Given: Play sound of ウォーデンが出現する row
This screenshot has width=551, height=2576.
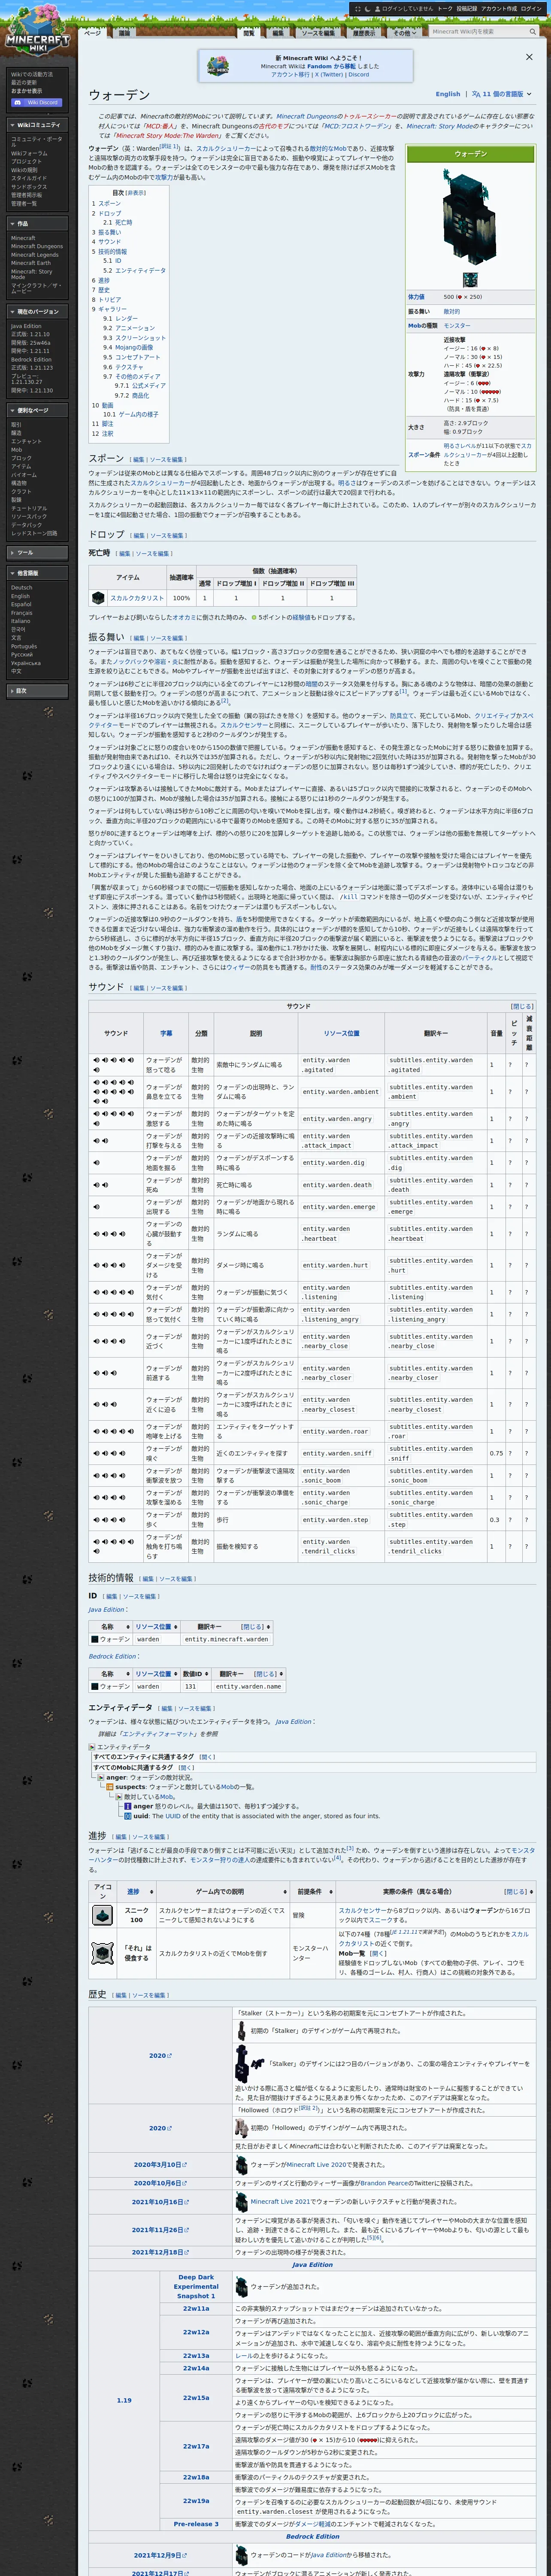Looking at the screenshot, I should click(x=97, y=1207).
